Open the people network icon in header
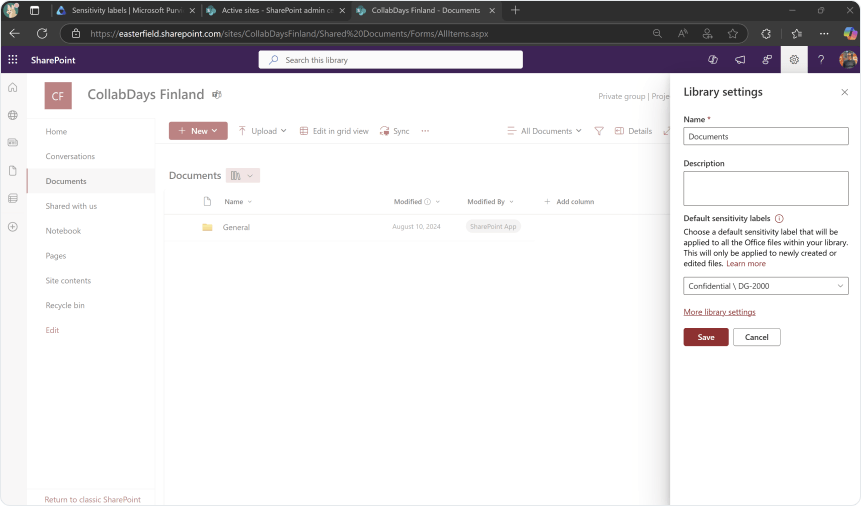 point(767,59)
